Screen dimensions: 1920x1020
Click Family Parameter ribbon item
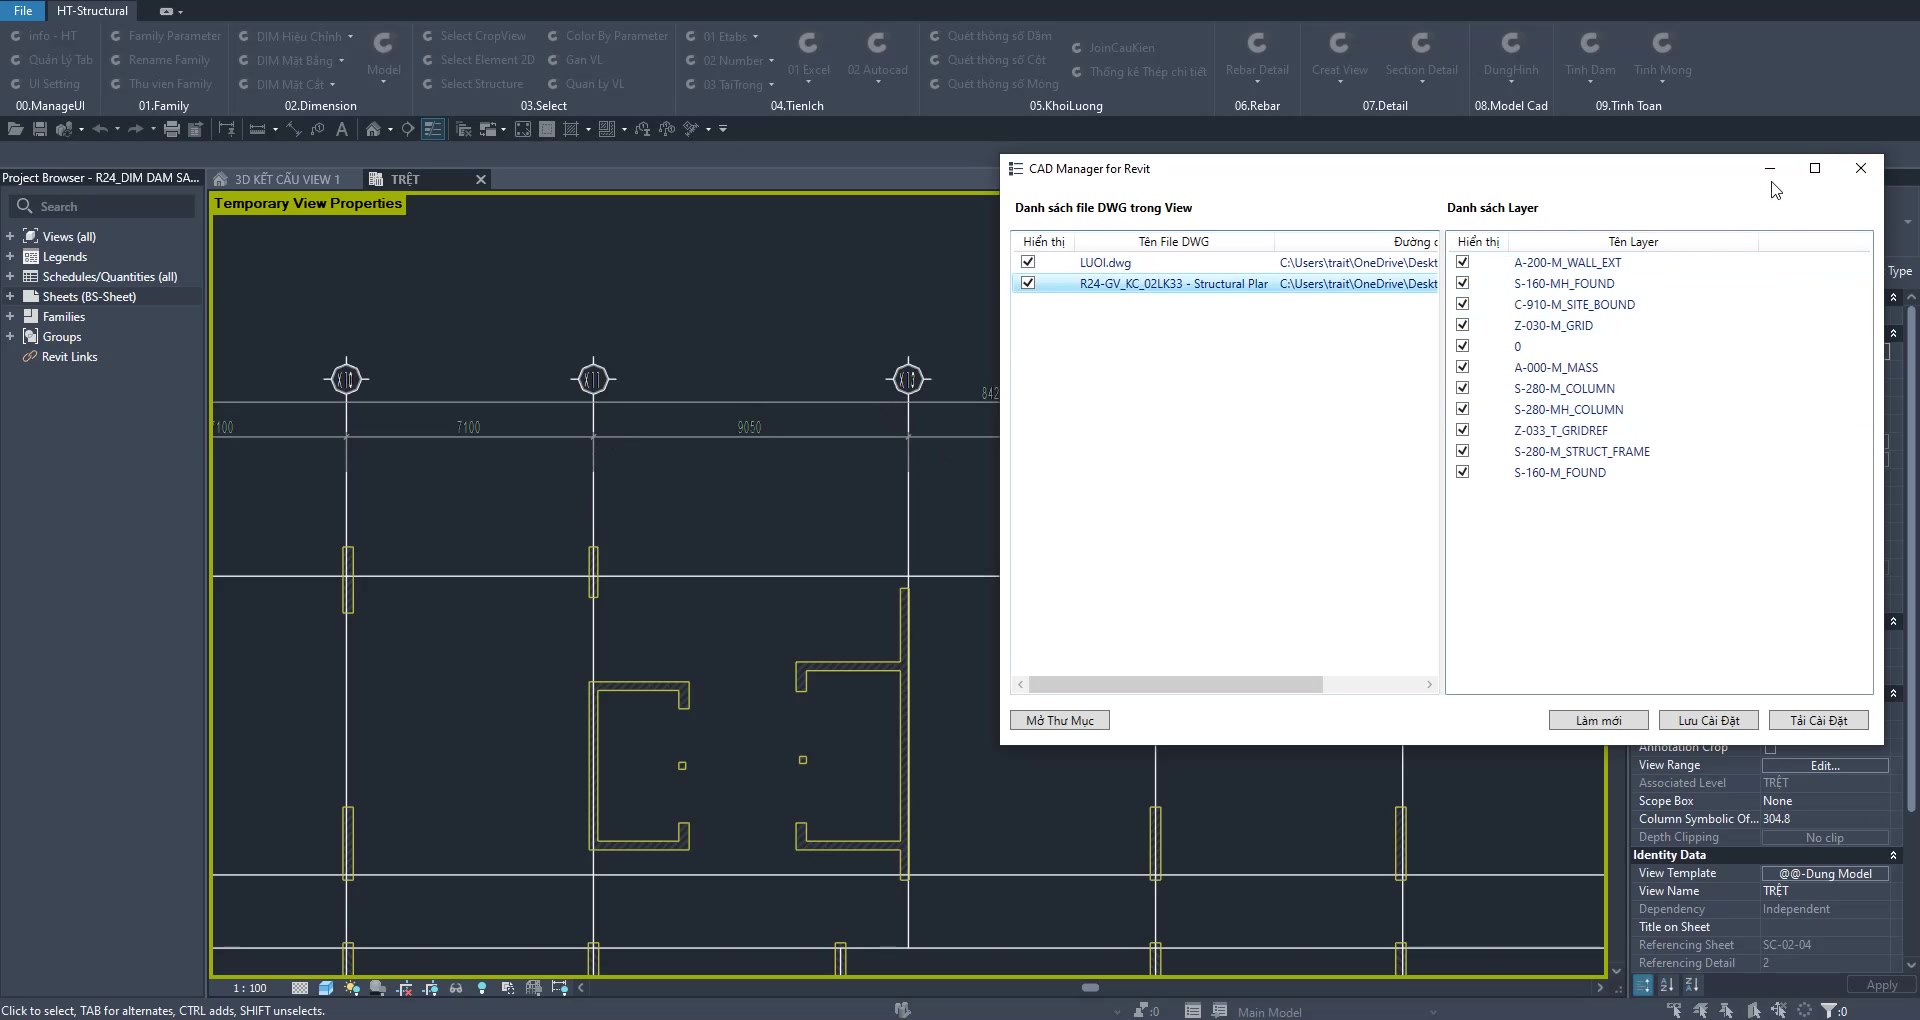[166, 36]
